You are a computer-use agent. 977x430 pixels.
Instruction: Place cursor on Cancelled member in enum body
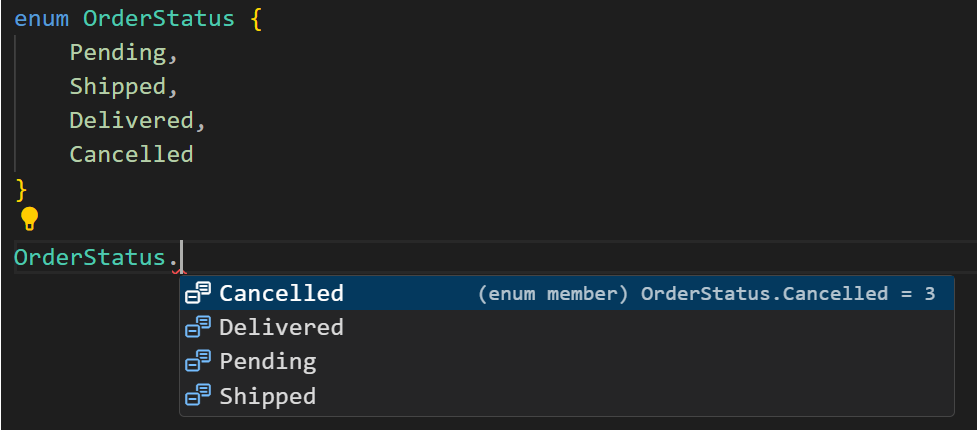(x=131, y=154)
